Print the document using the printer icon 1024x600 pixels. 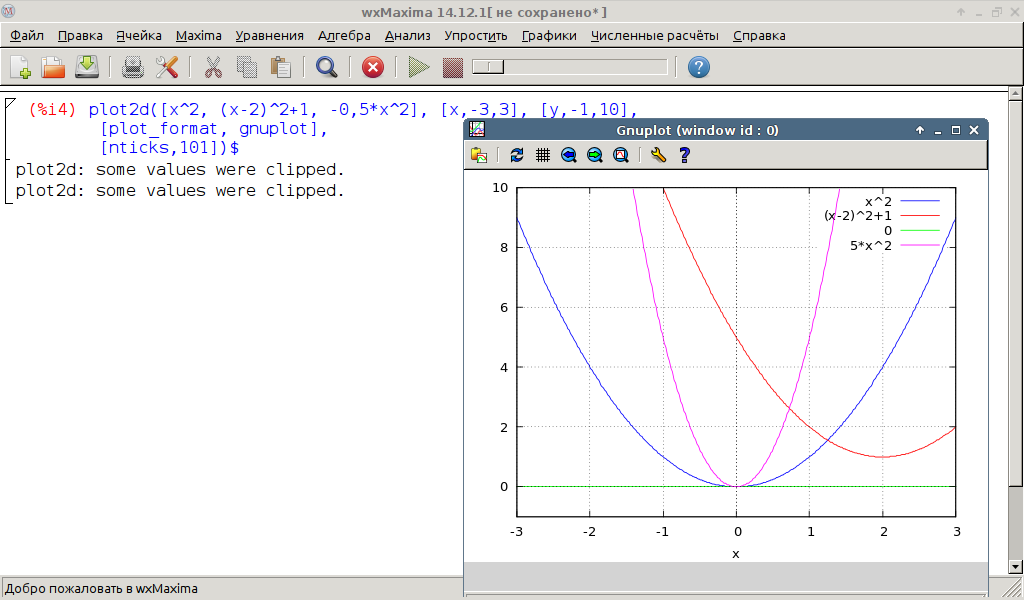click(133, 67)
